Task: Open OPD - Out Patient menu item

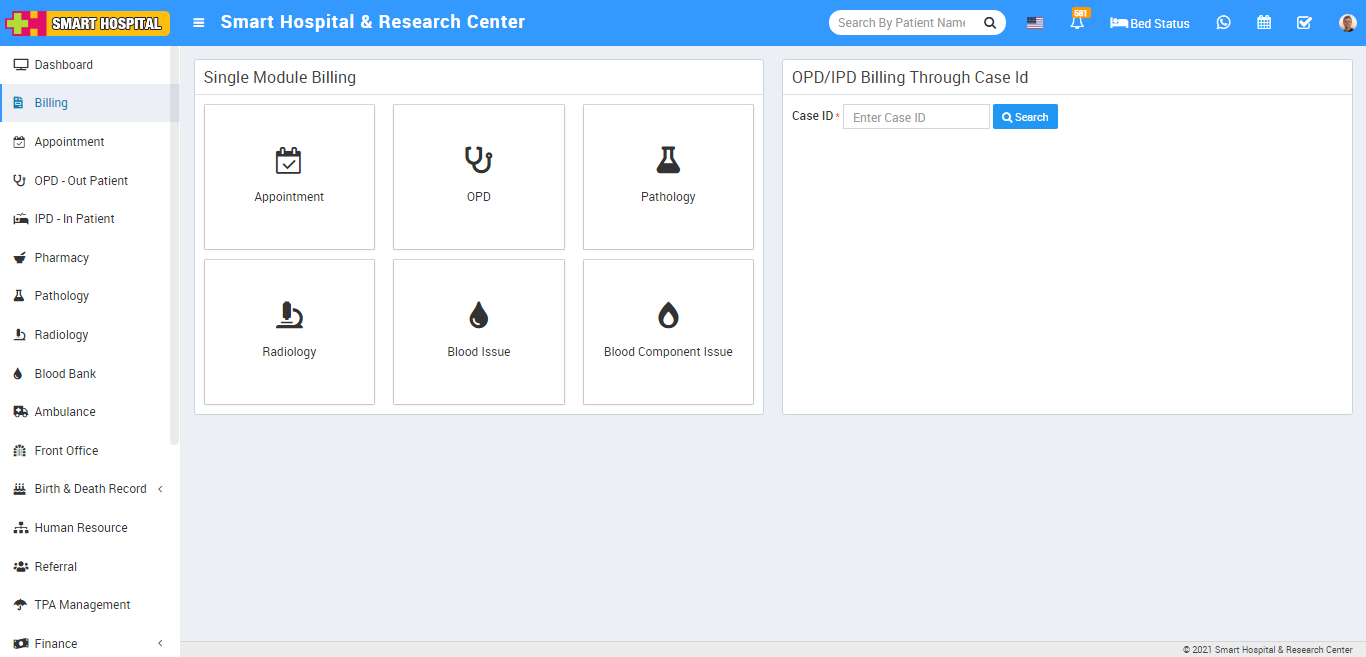Action: pyautogui.click(x=81, y=181)
